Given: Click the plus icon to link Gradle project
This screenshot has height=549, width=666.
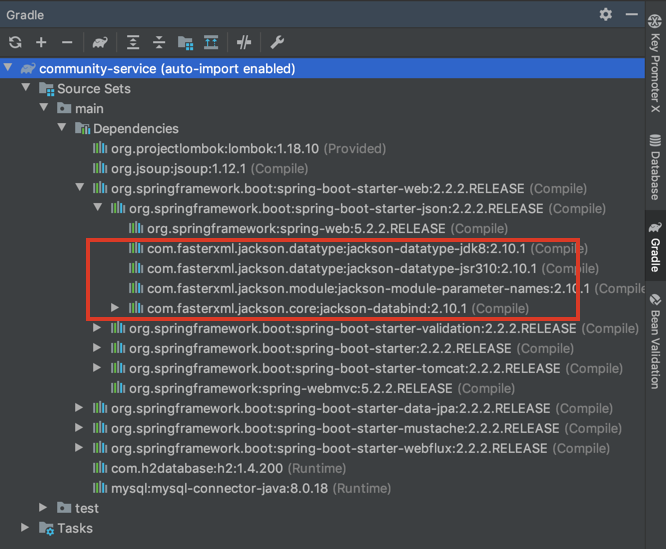Looking at the screenshot, I should tap(41, 42).
